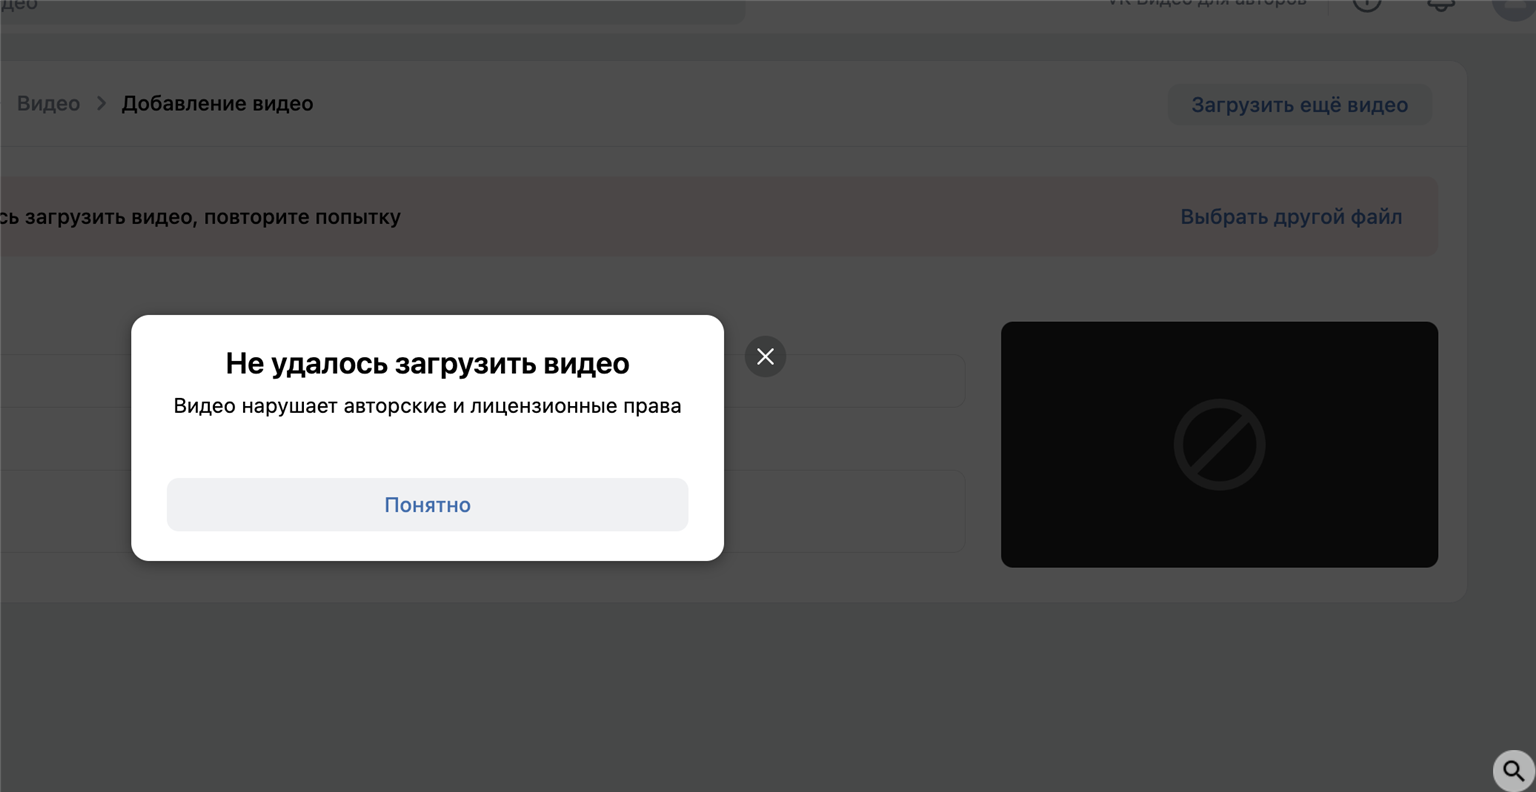Click Выбрать другой файл link
1536x792 pixels.
(x=1291, y=216)
